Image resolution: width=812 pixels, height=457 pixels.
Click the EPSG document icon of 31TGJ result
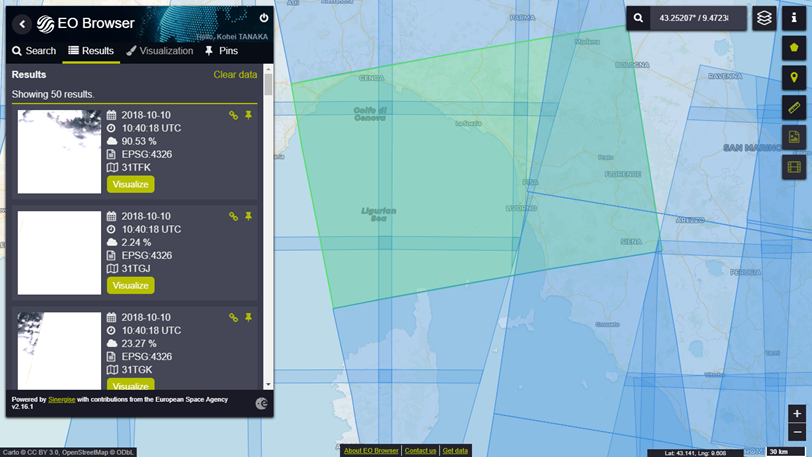coord(111,255)
